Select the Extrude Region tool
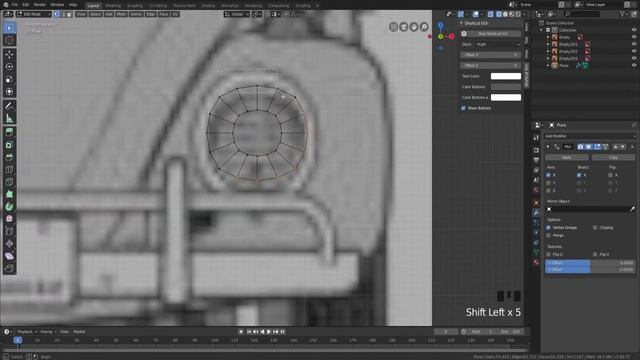The height and width of the screenshot is (360, 640). click(x=9, y=132)
